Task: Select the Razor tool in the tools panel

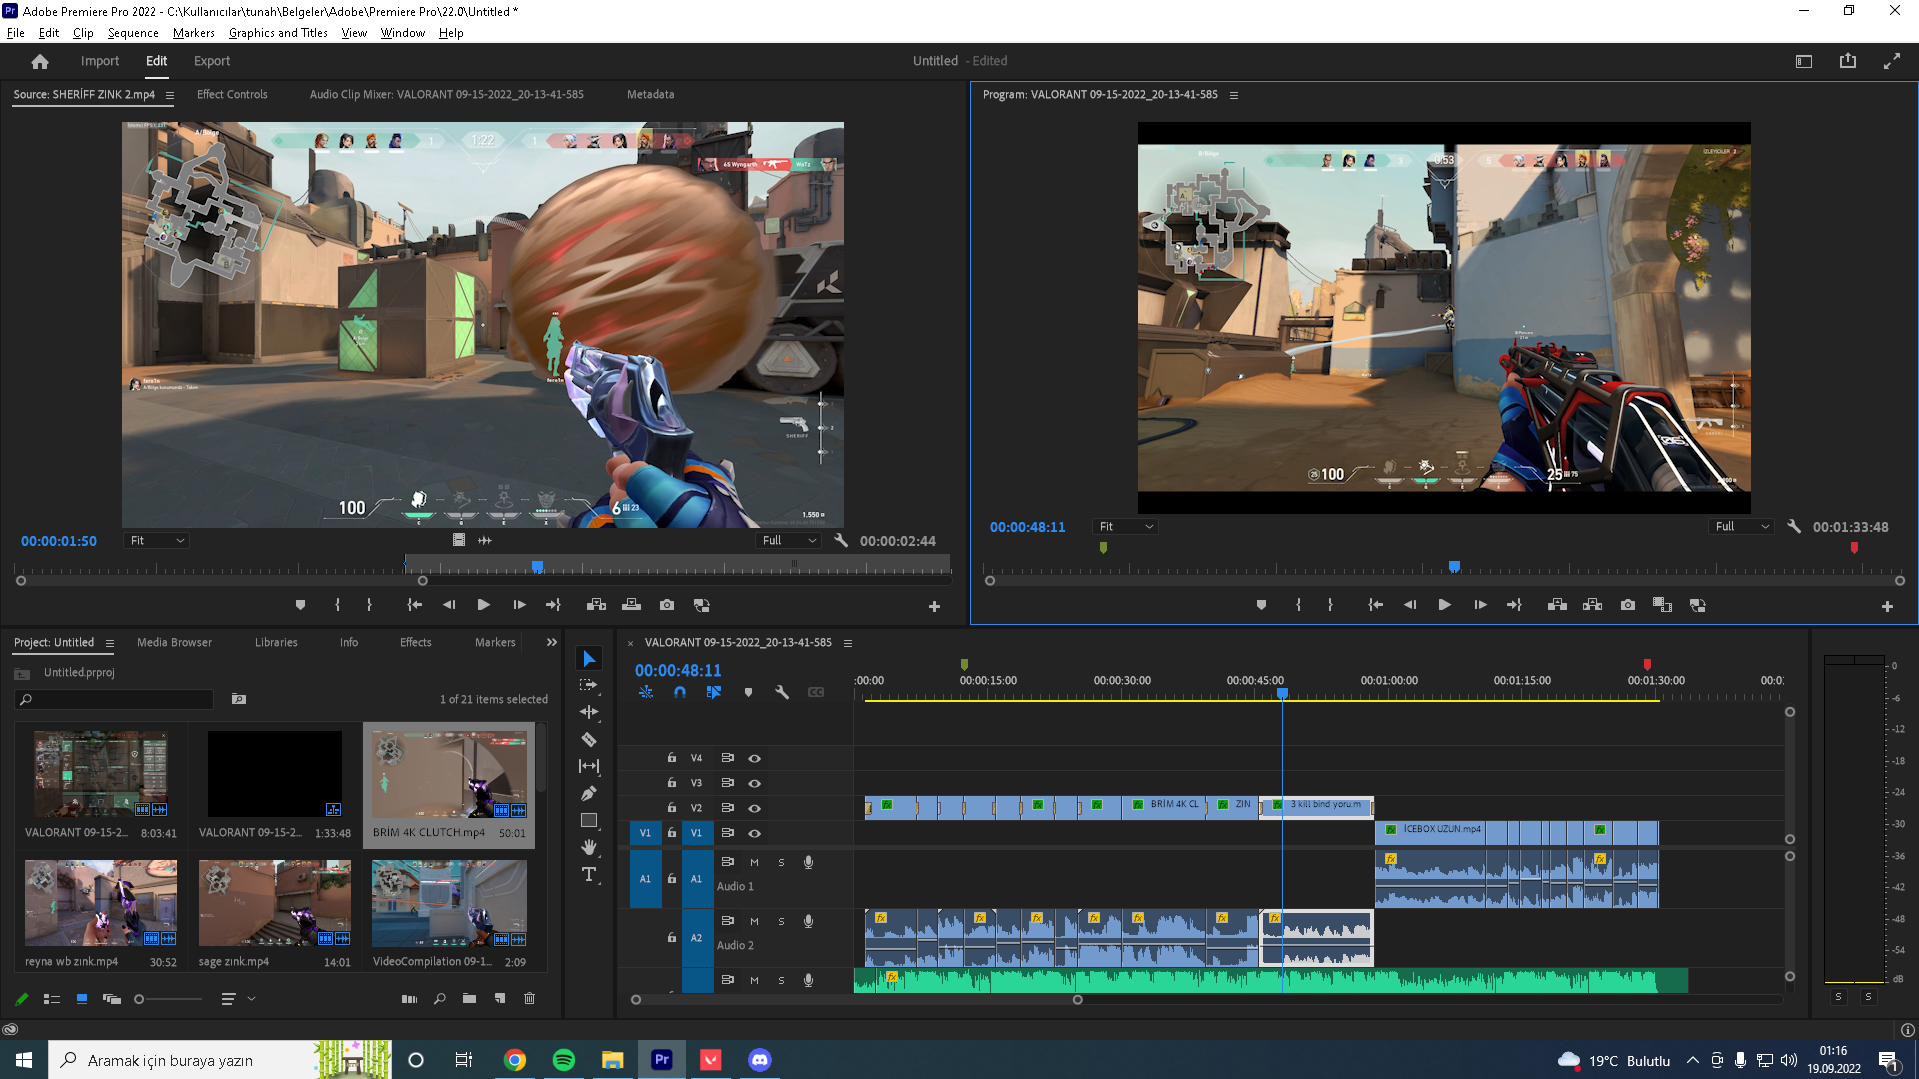Action: pyautogui.click(x=589, y=740)
